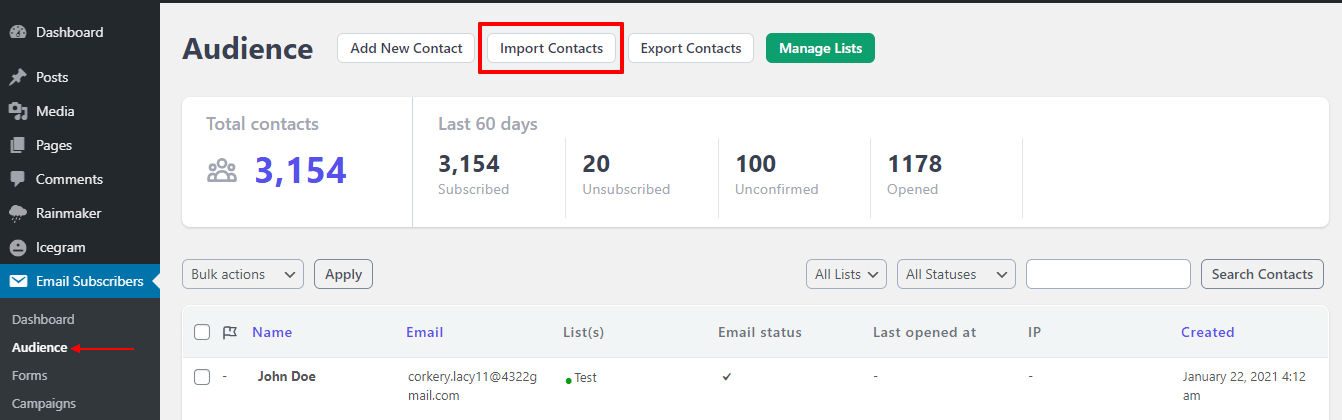Open the All Statuses filter dropdown

[956, 274]
